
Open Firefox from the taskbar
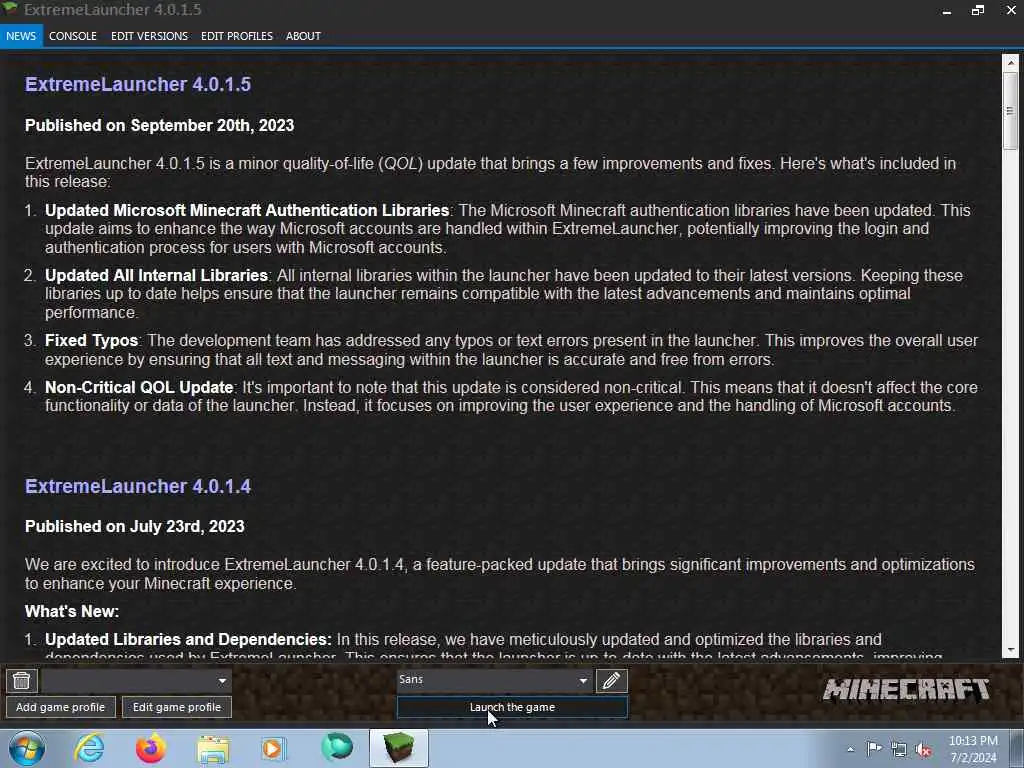click(x=150, y=748)
